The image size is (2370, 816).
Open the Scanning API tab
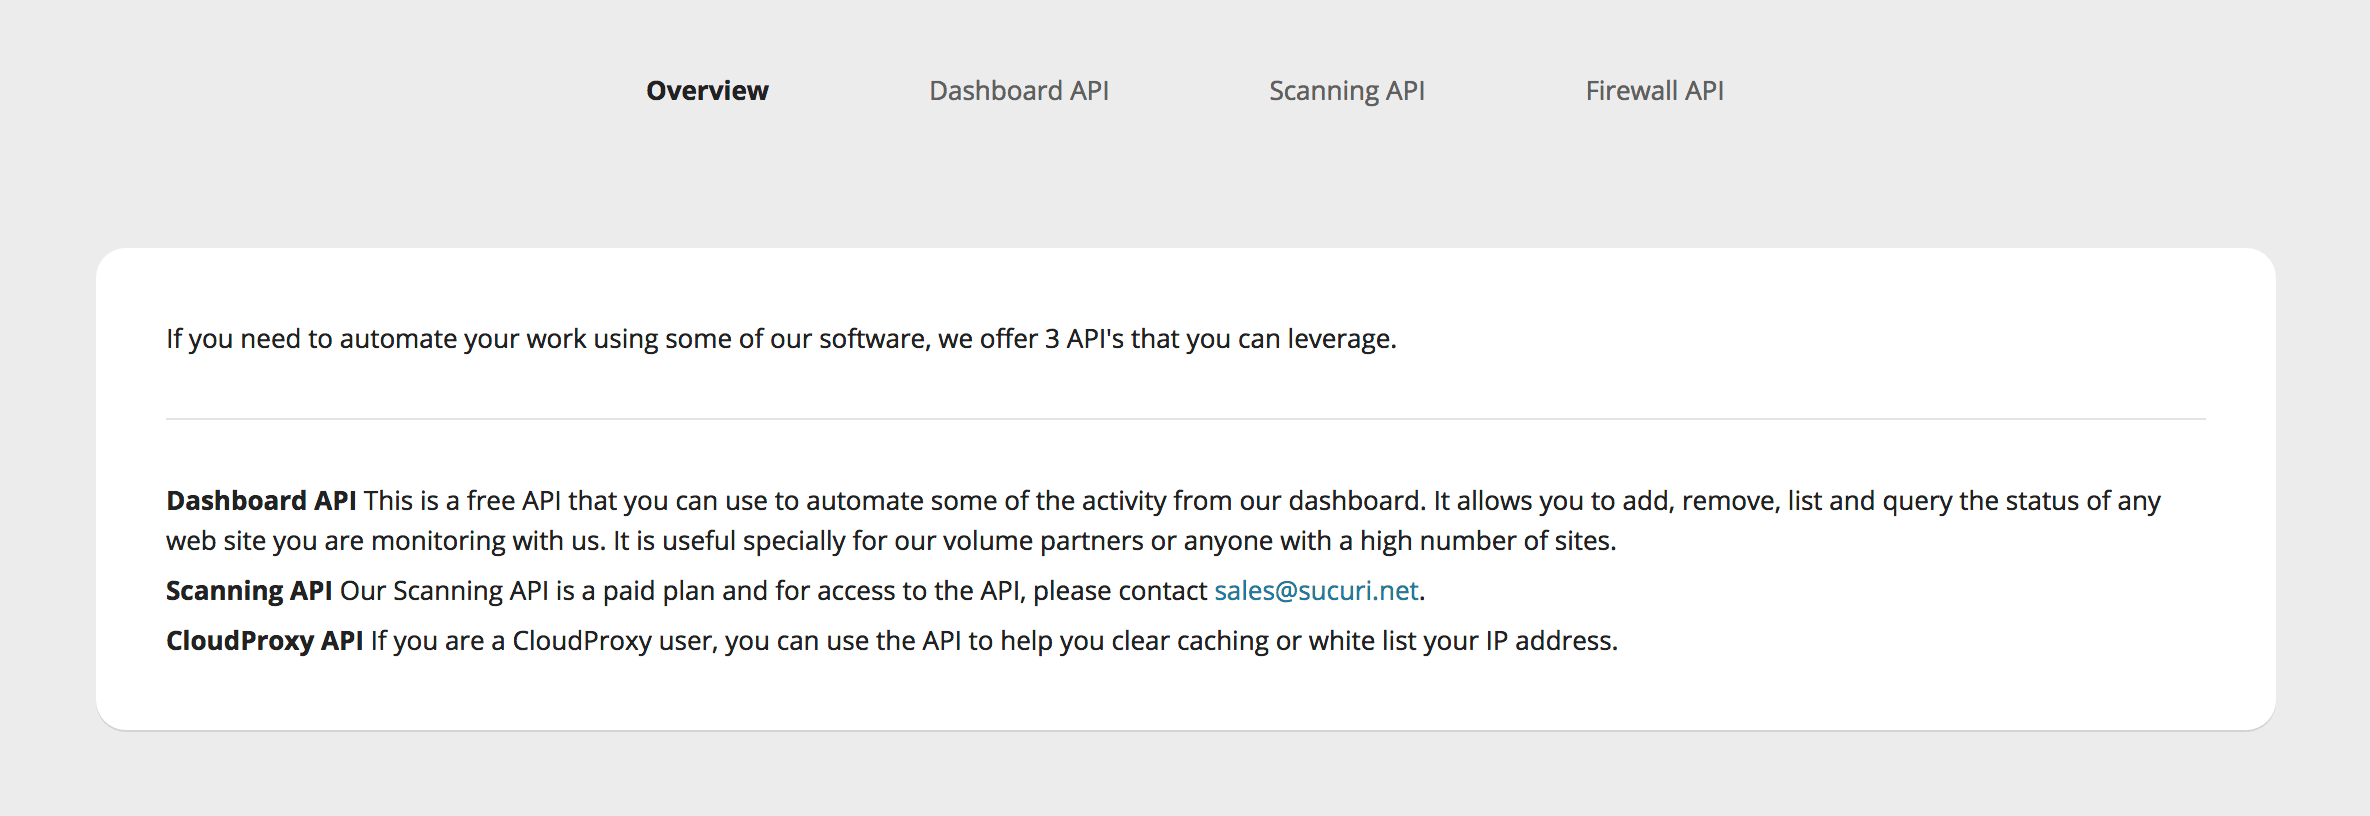[1347, 91]
